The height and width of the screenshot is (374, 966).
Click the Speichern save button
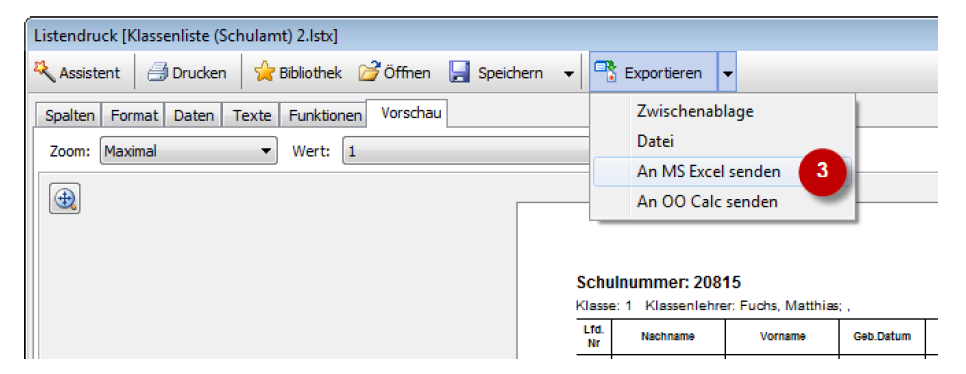(x=496, y=73)
